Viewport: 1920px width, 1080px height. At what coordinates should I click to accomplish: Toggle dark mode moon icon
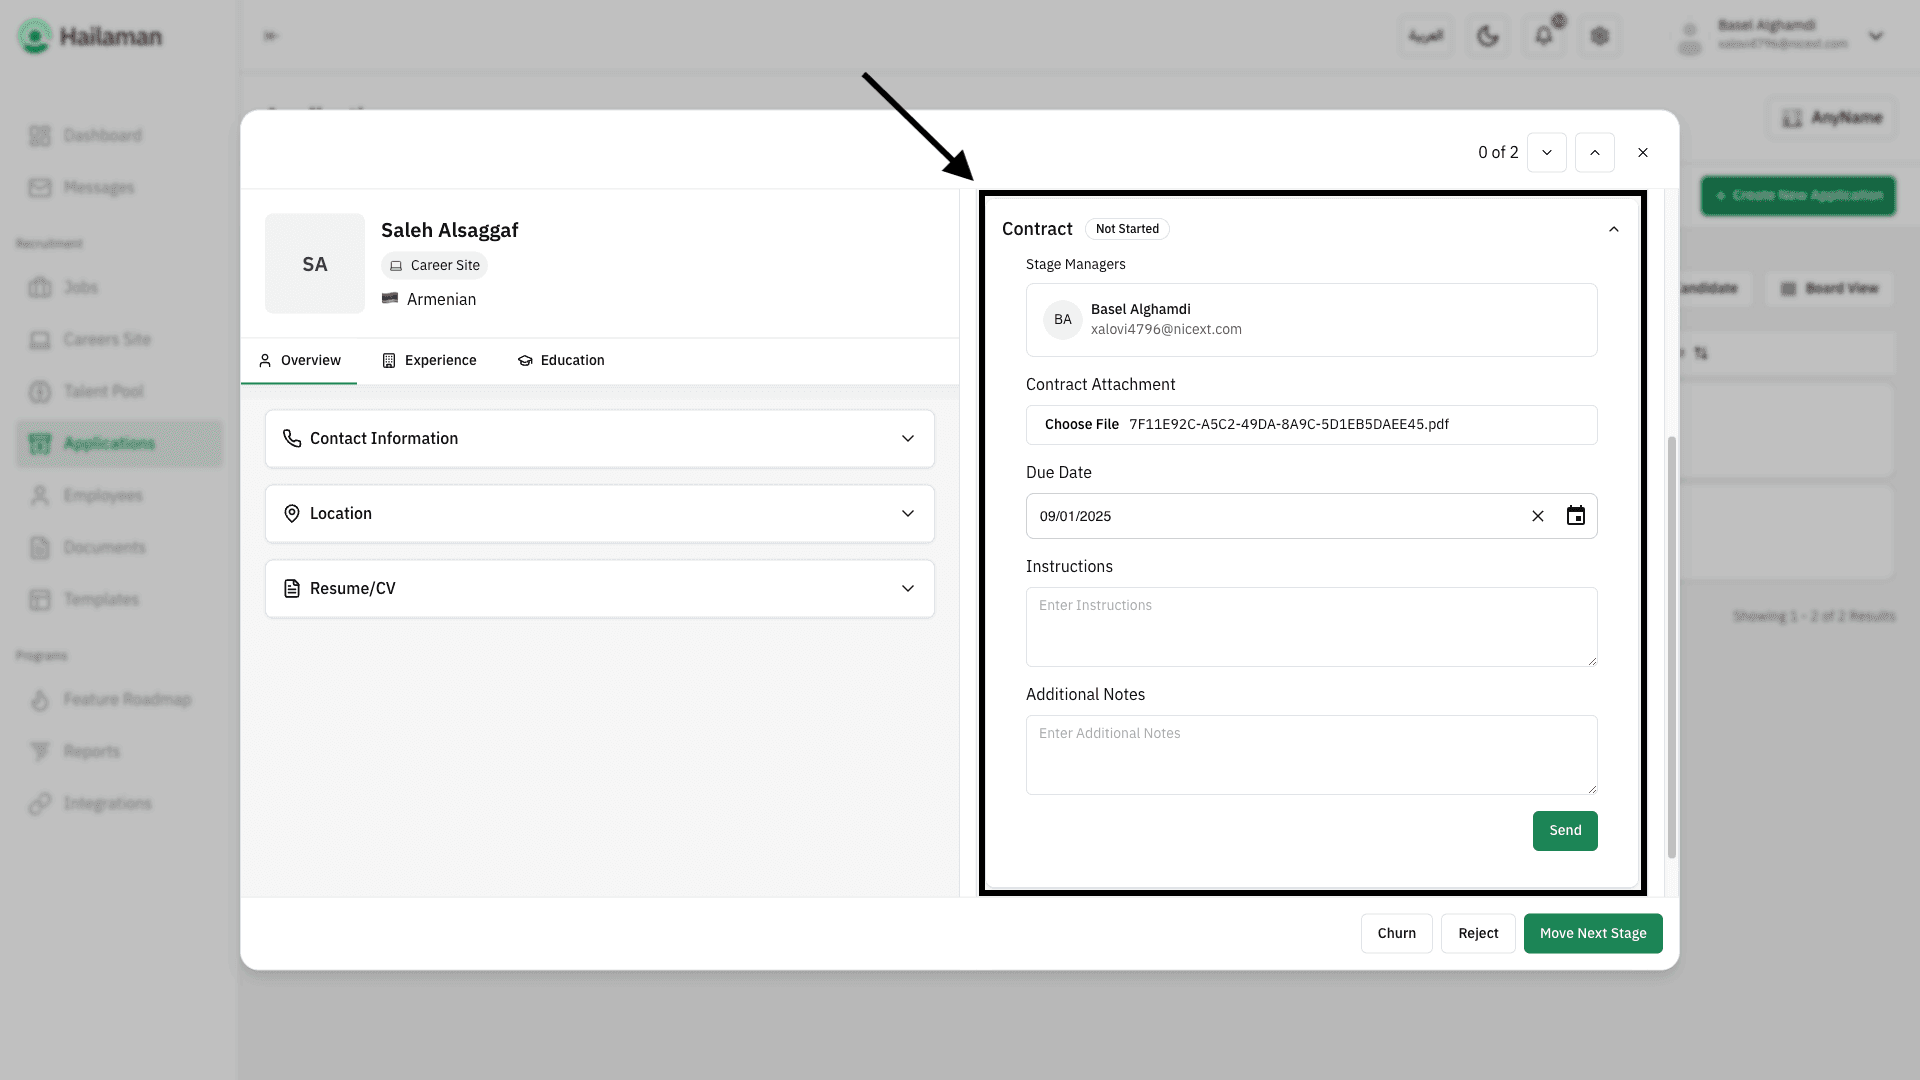[1487, 37]
